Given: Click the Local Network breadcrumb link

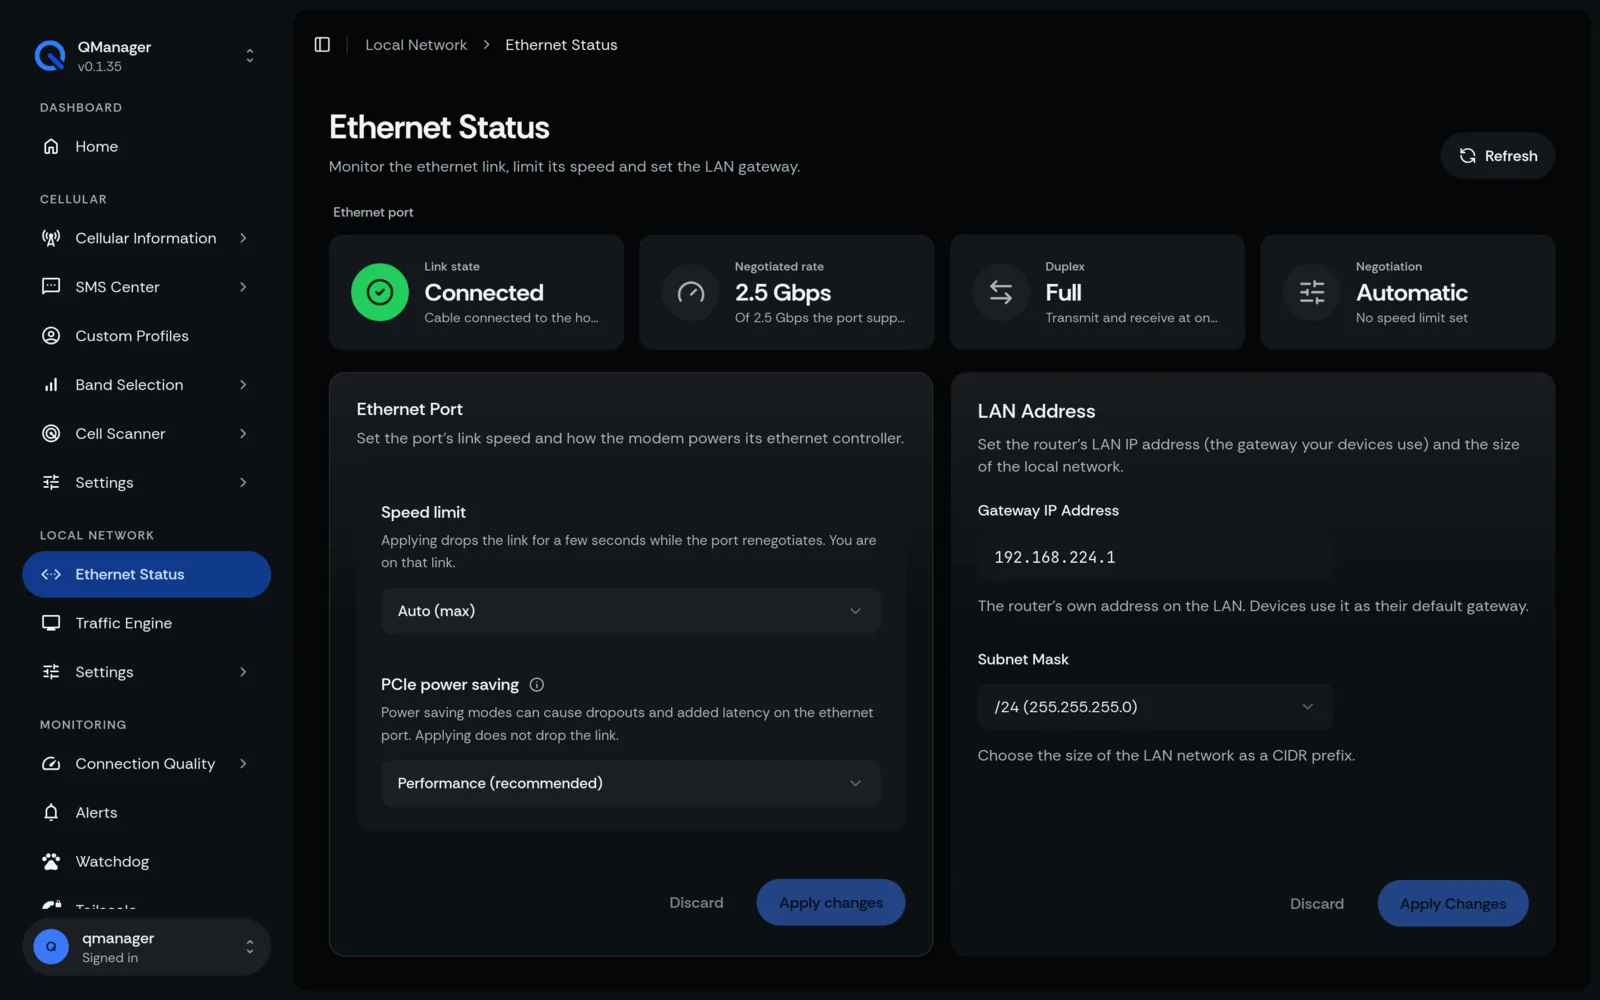Looking at the screenshot, I should [416, 45].
